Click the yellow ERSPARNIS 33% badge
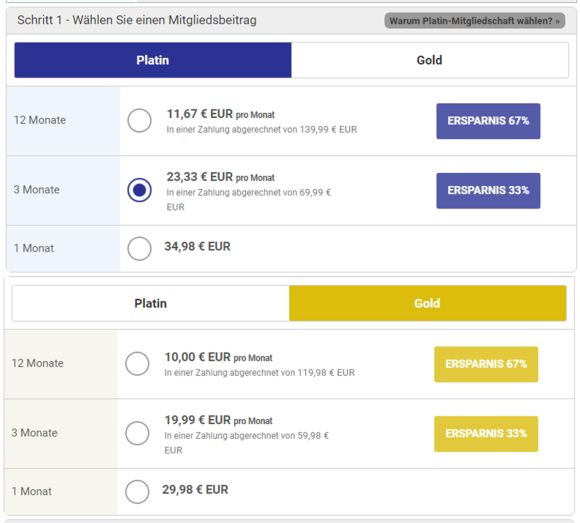580x523 pixels. click(486, 433)
